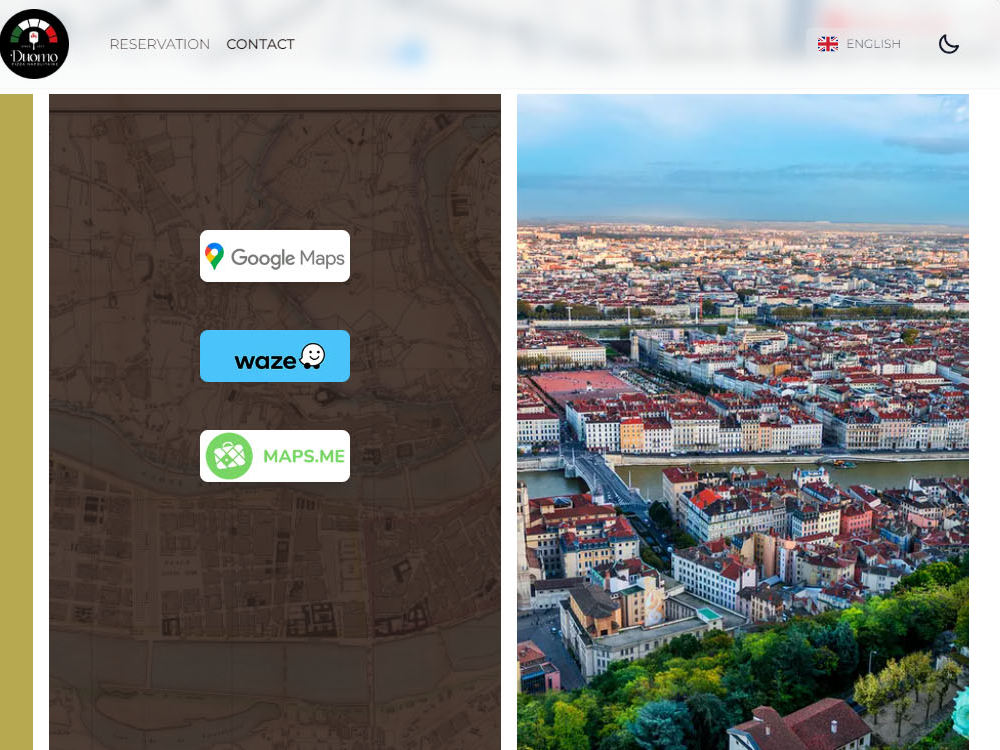Open directions in MAPS.ME
The width and height of the screenshot is (1000, 750).
(x=275, y=456)
